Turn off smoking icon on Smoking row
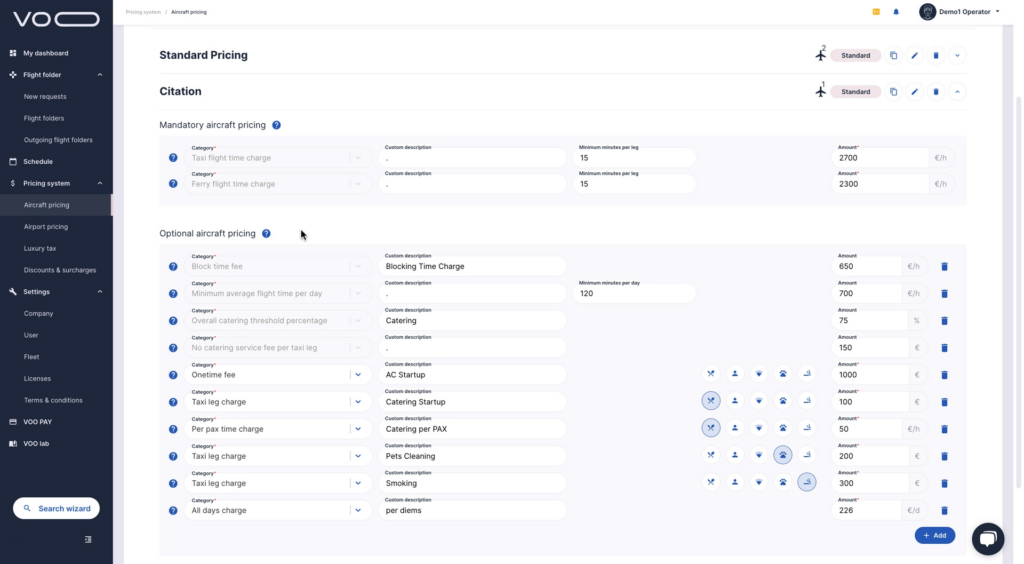Screen dimensions: 1024x564 (806, 482)
